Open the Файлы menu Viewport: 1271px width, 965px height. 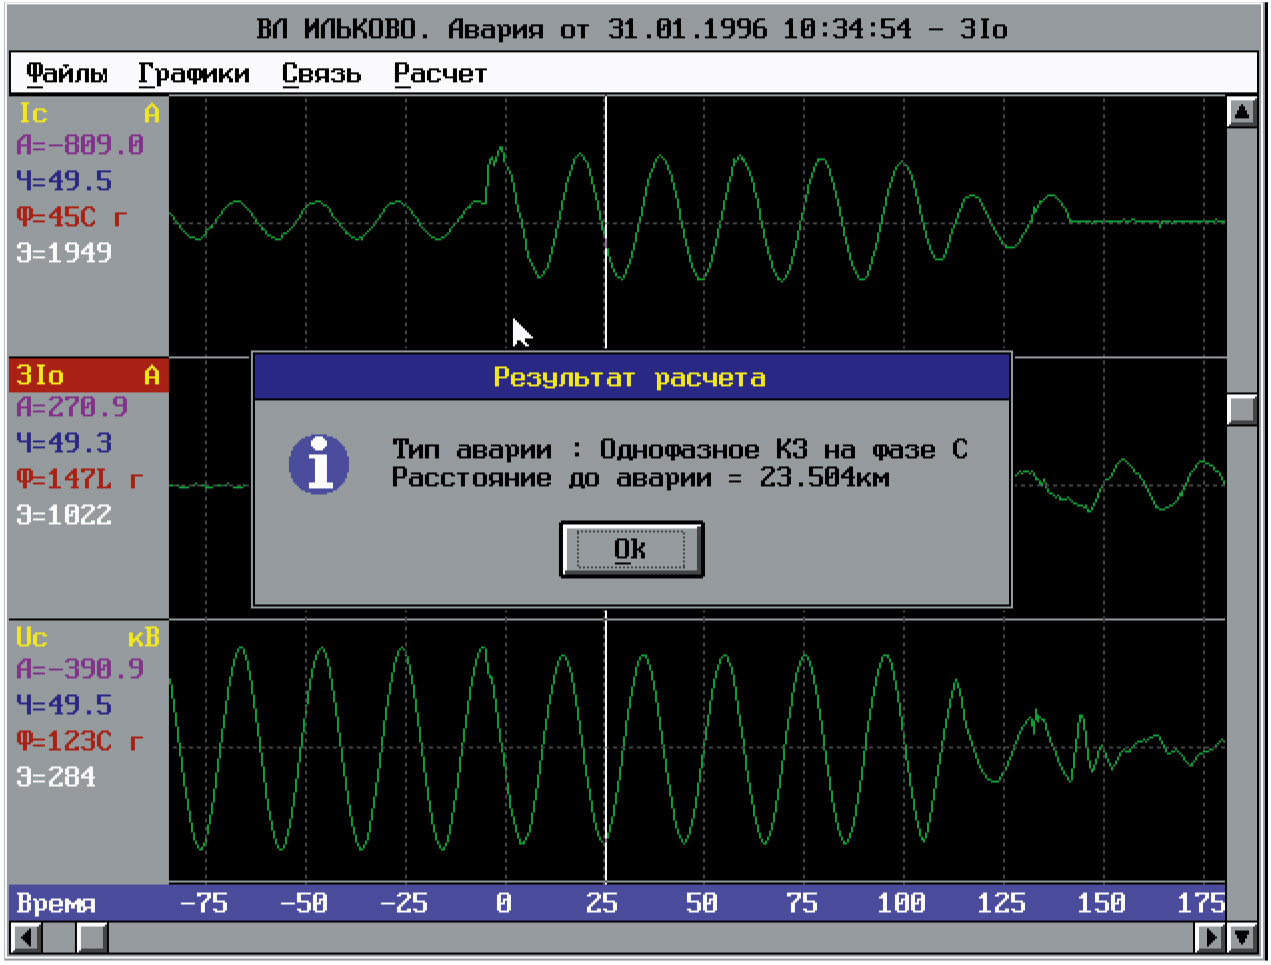66,74
